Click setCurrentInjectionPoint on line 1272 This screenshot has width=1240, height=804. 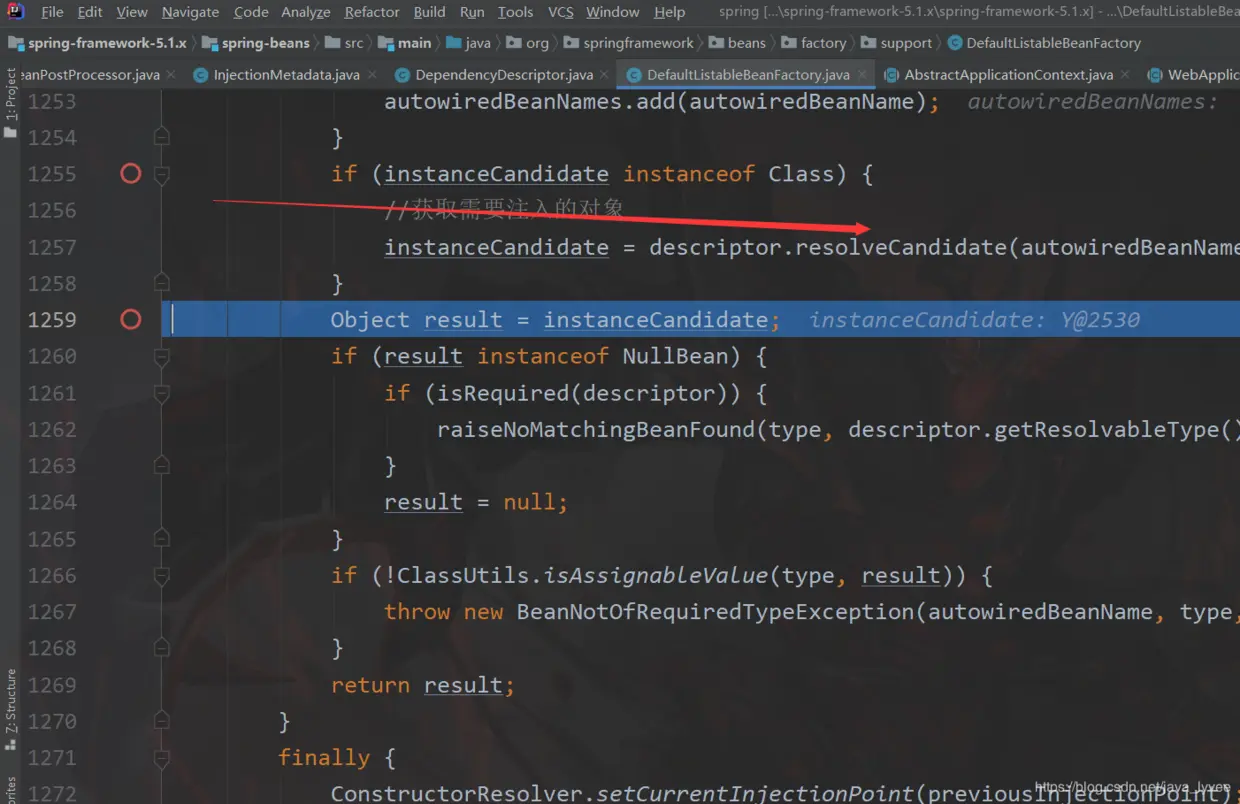[756, 793]
